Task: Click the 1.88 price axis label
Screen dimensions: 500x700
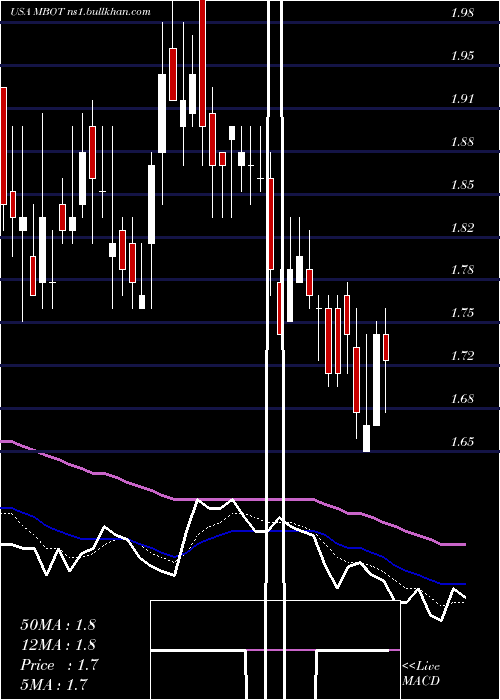Action: [462, 142]
